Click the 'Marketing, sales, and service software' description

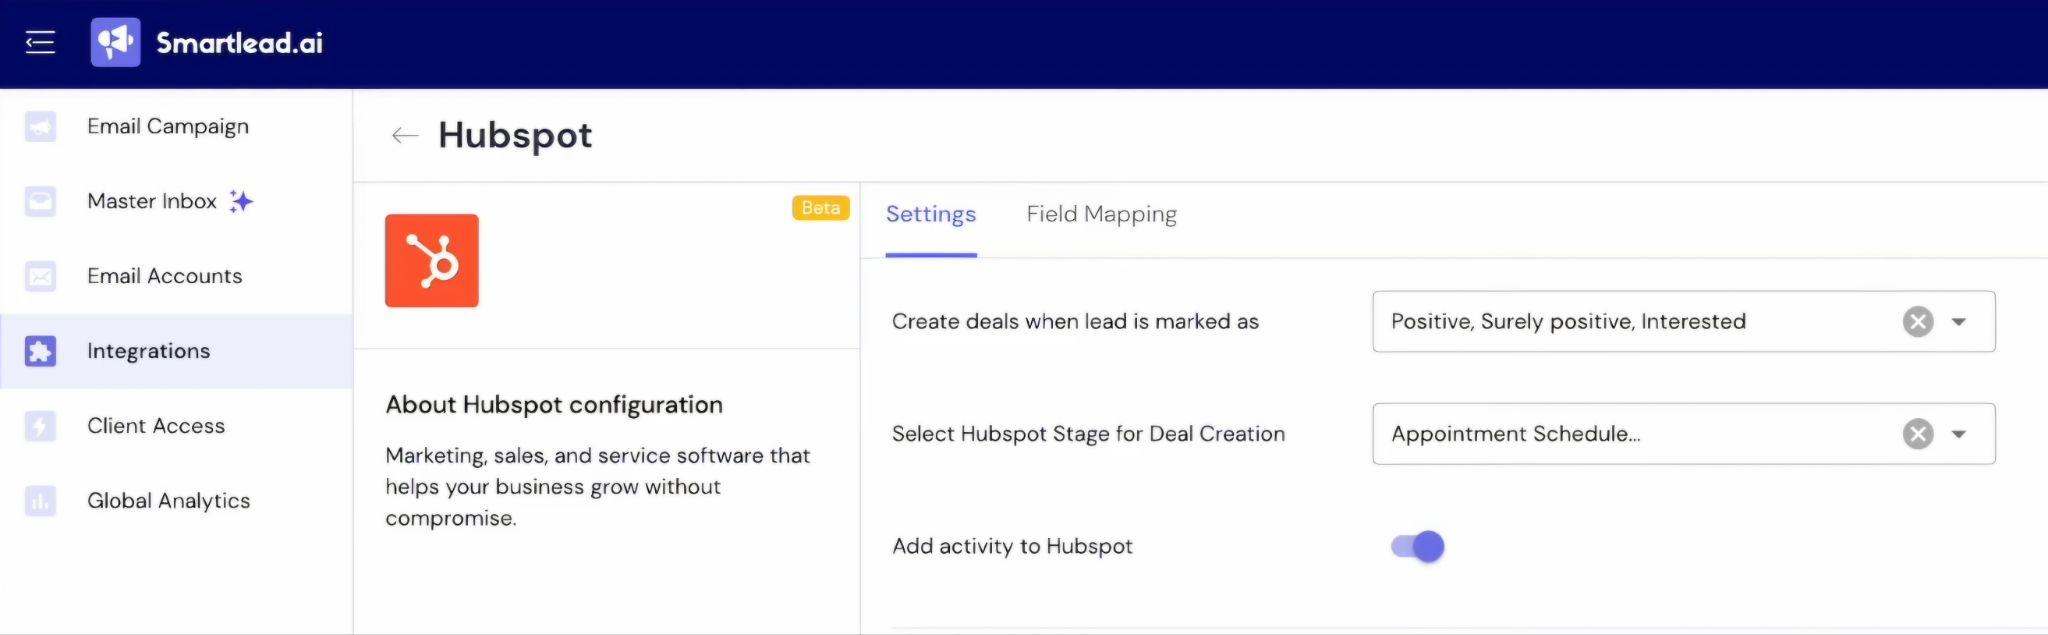point(598,487)
